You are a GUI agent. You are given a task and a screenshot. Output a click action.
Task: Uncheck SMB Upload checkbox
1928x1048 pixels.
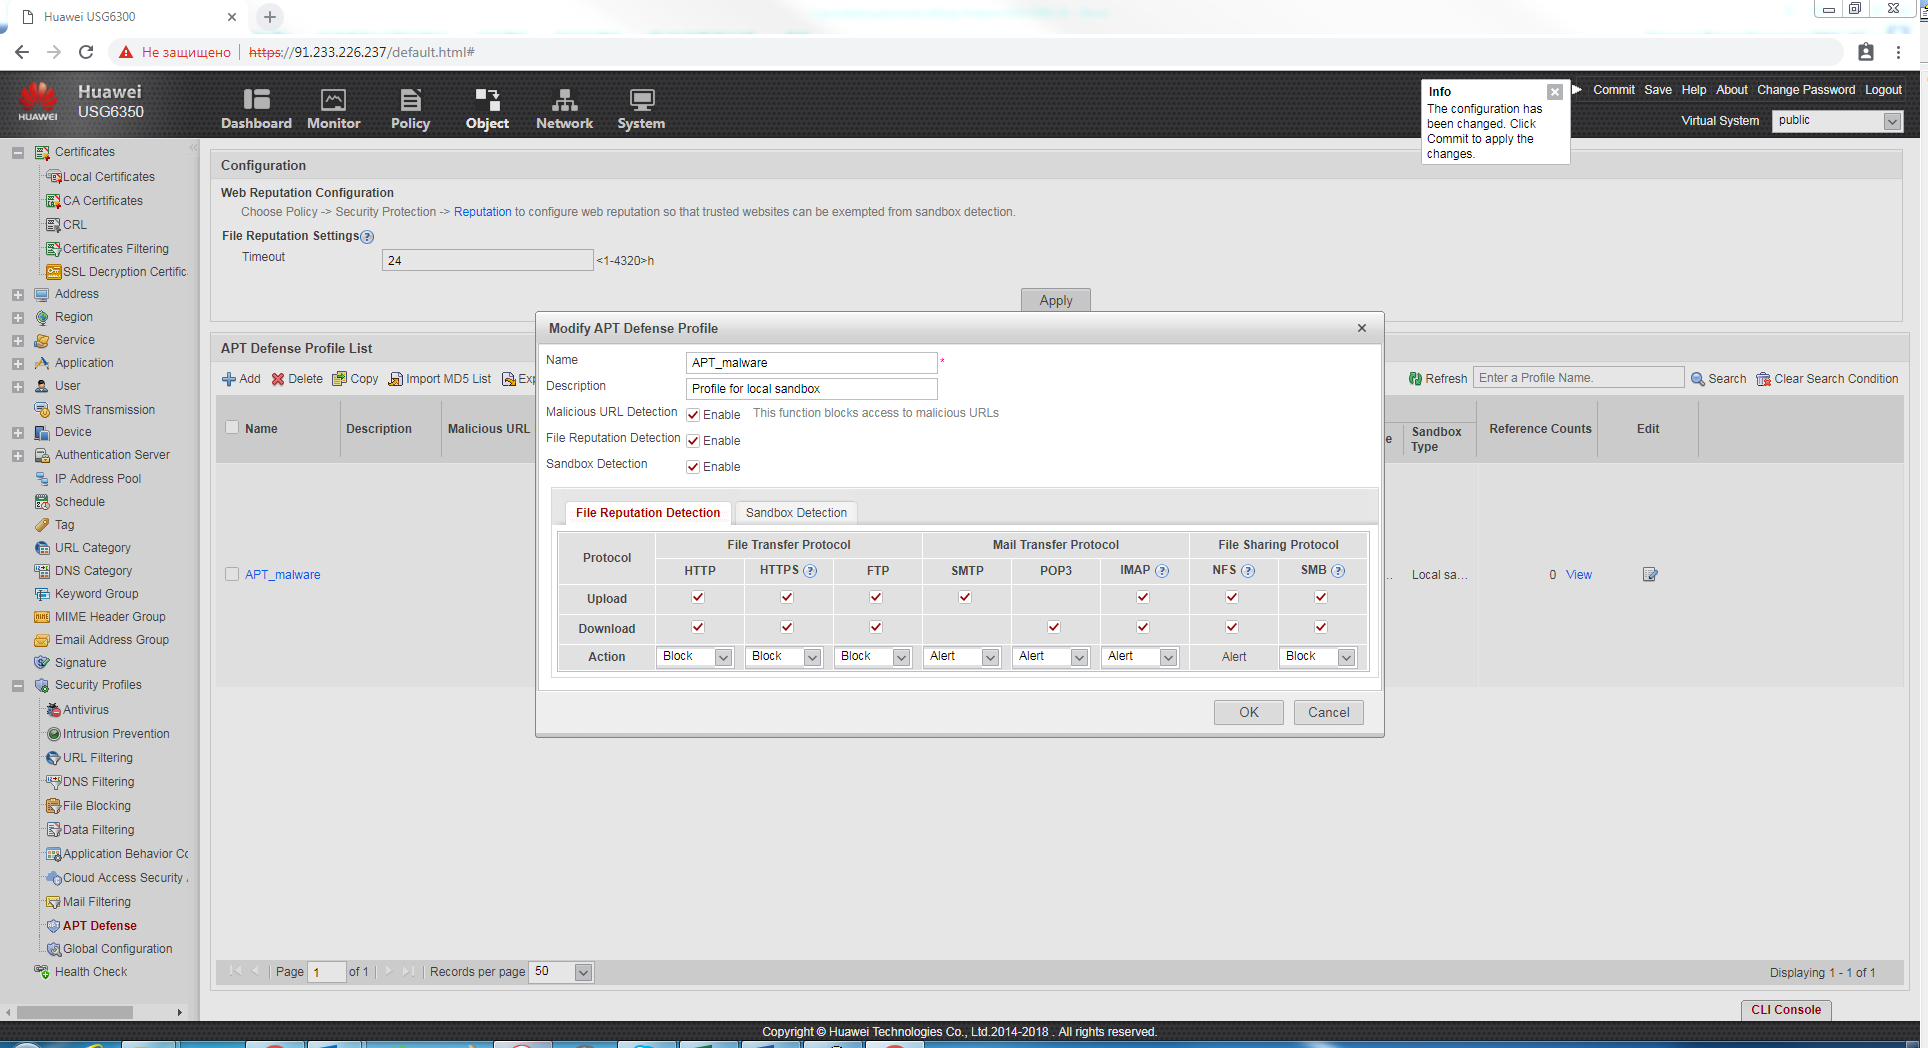tap(1321, 597)
